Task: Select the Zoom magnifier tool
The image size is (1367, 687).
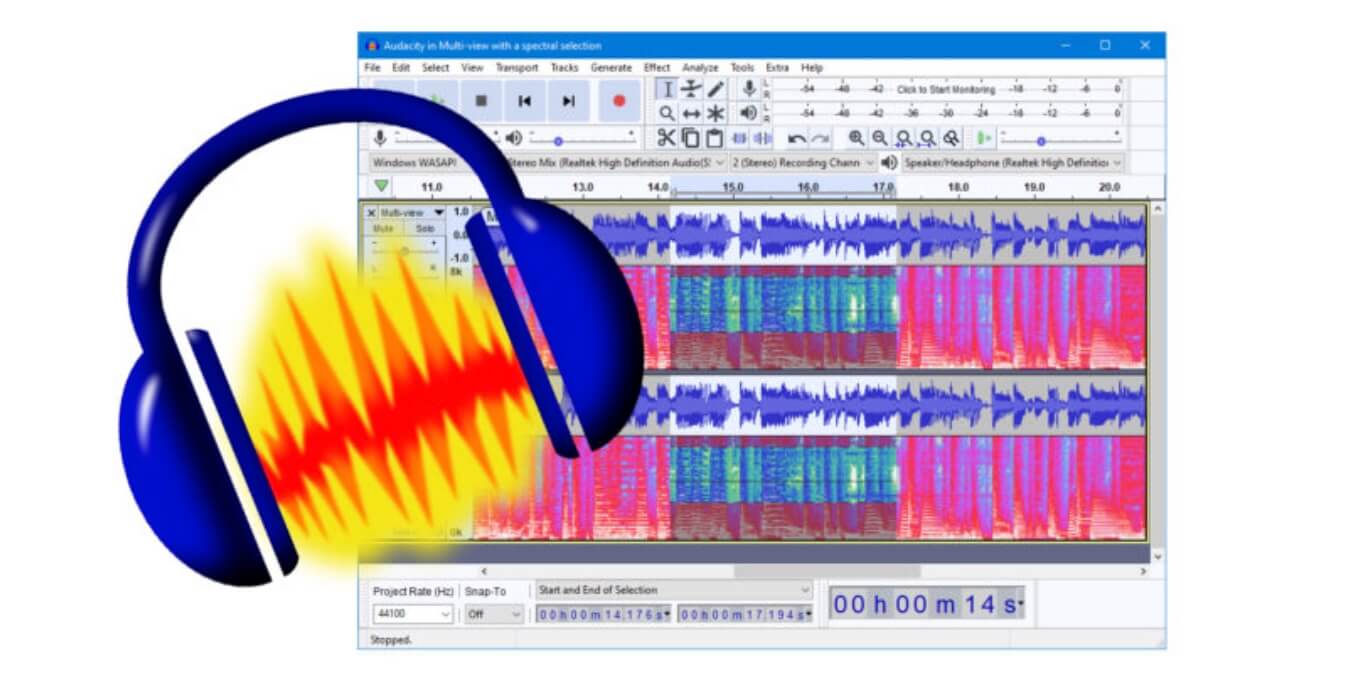Action: point(667,113)
